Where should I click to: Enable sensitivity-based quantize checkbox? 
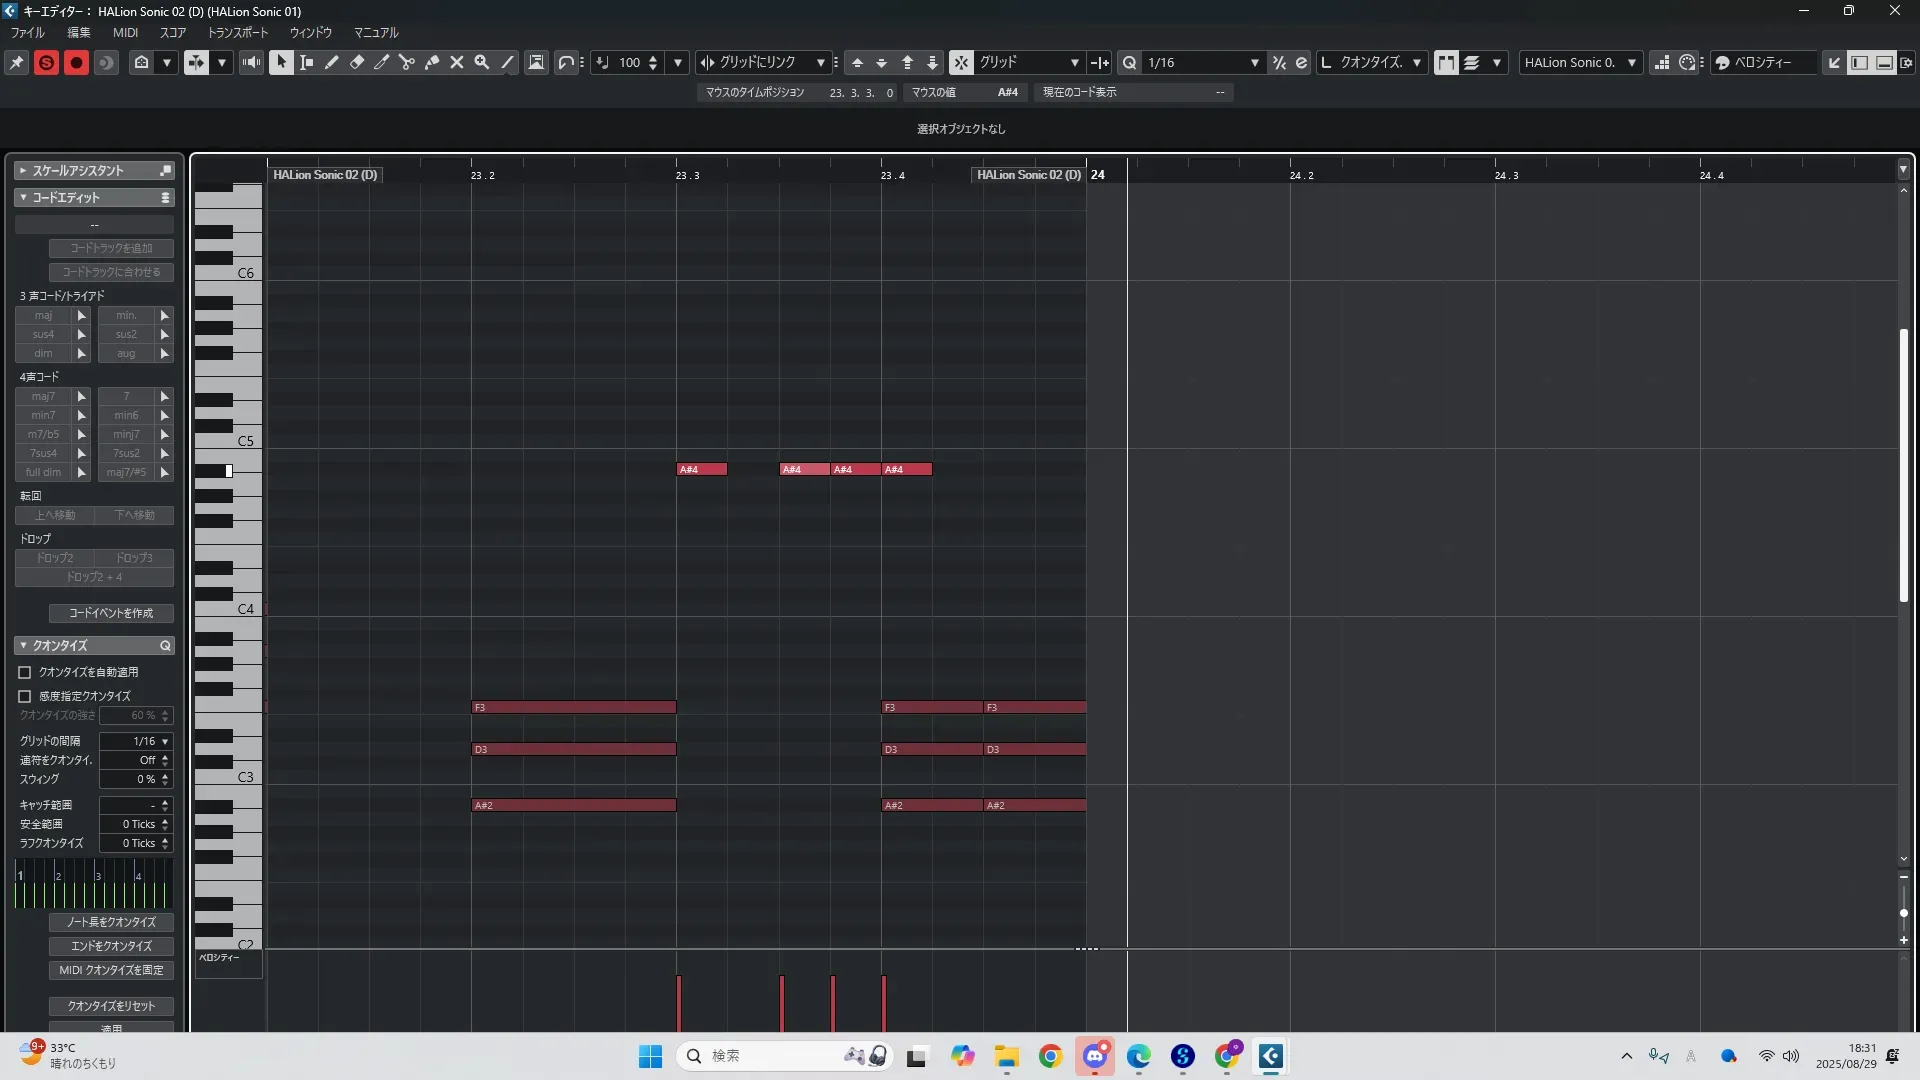(25, 696)
